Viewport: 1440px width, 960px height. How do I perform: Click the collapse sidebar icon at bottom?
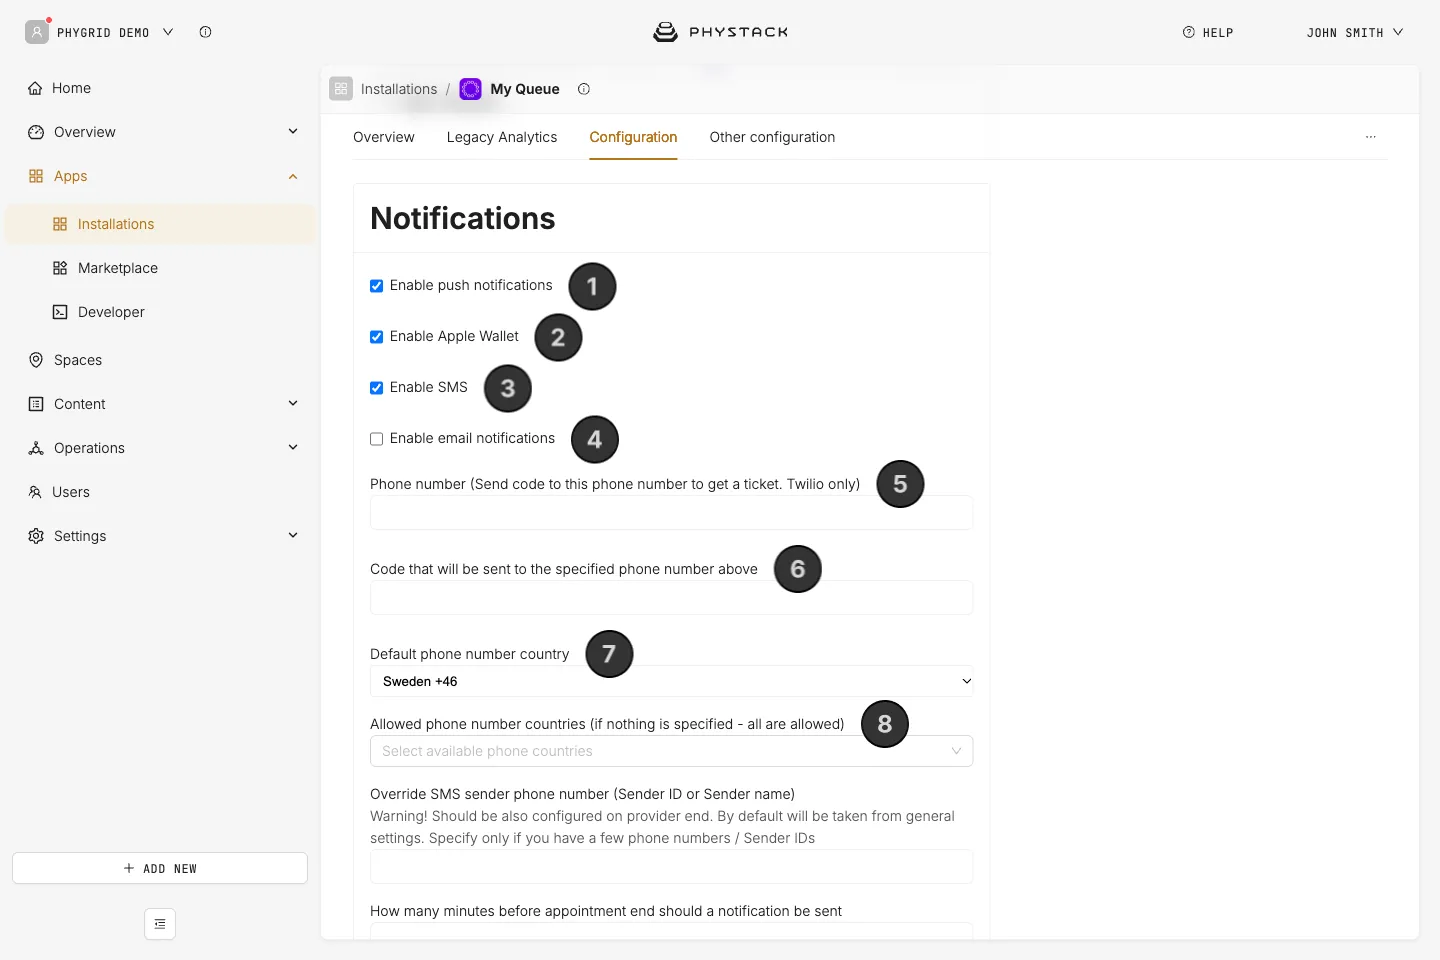pyautogui.click(x=160, y=924)
